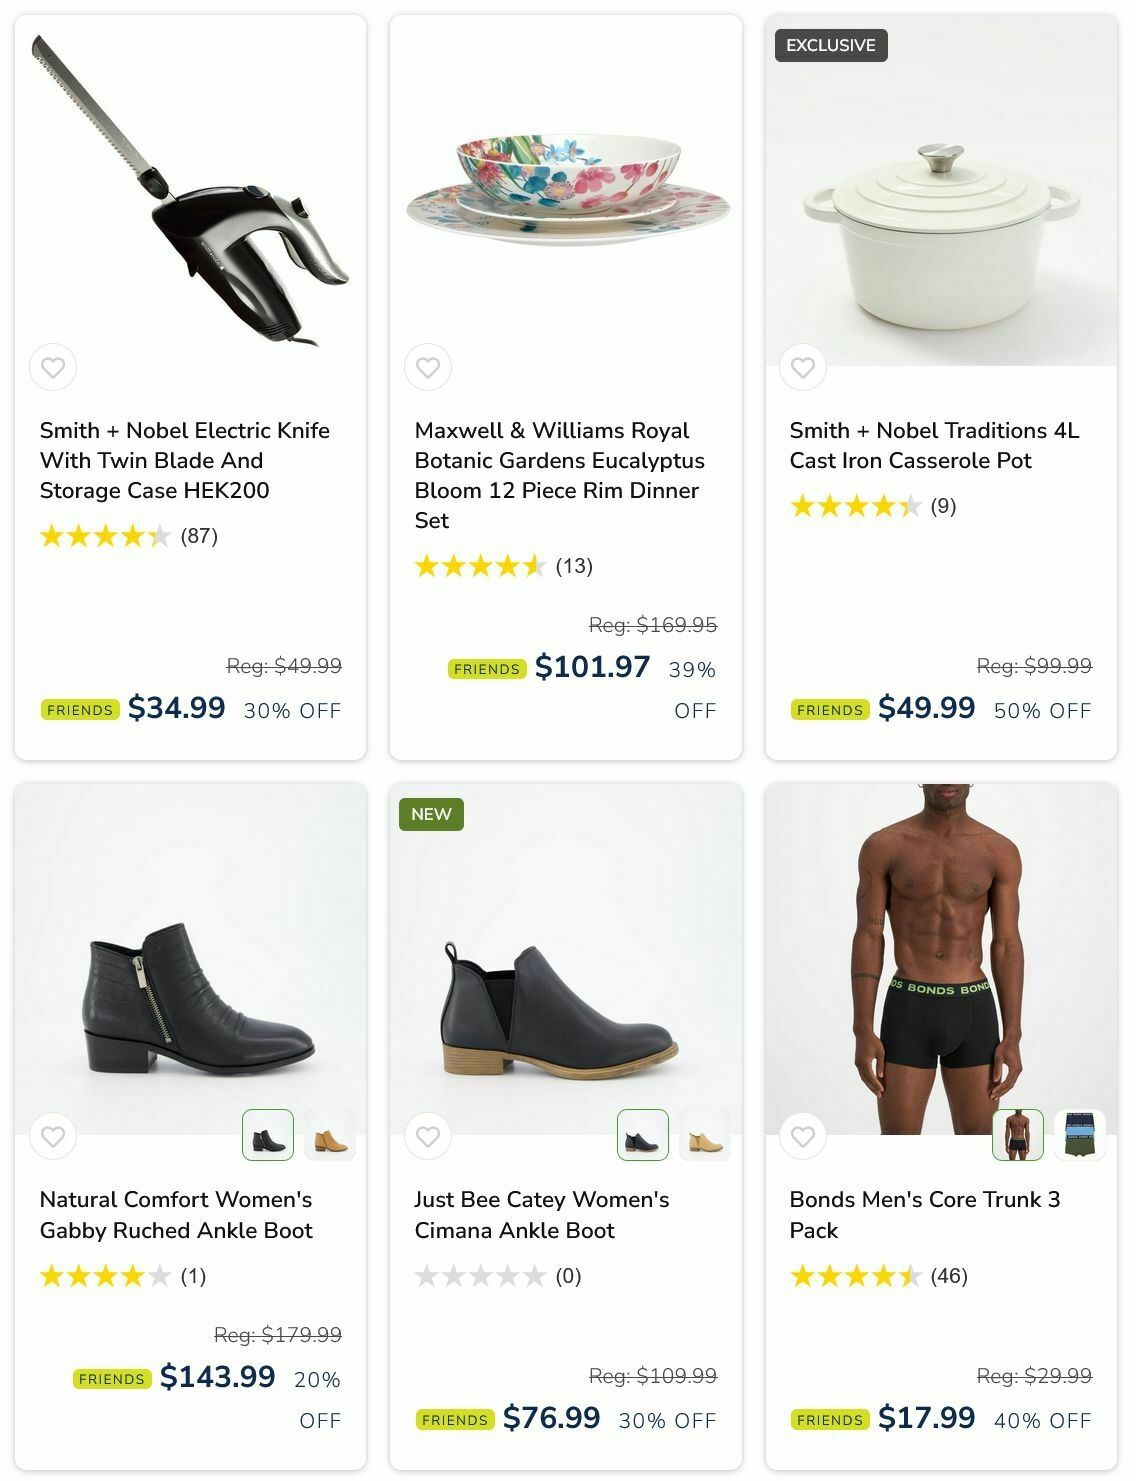Open the 87 reviews for Electric Knife
The height and width of the screenshot is (1481, 1136).
tap(199, 536)
